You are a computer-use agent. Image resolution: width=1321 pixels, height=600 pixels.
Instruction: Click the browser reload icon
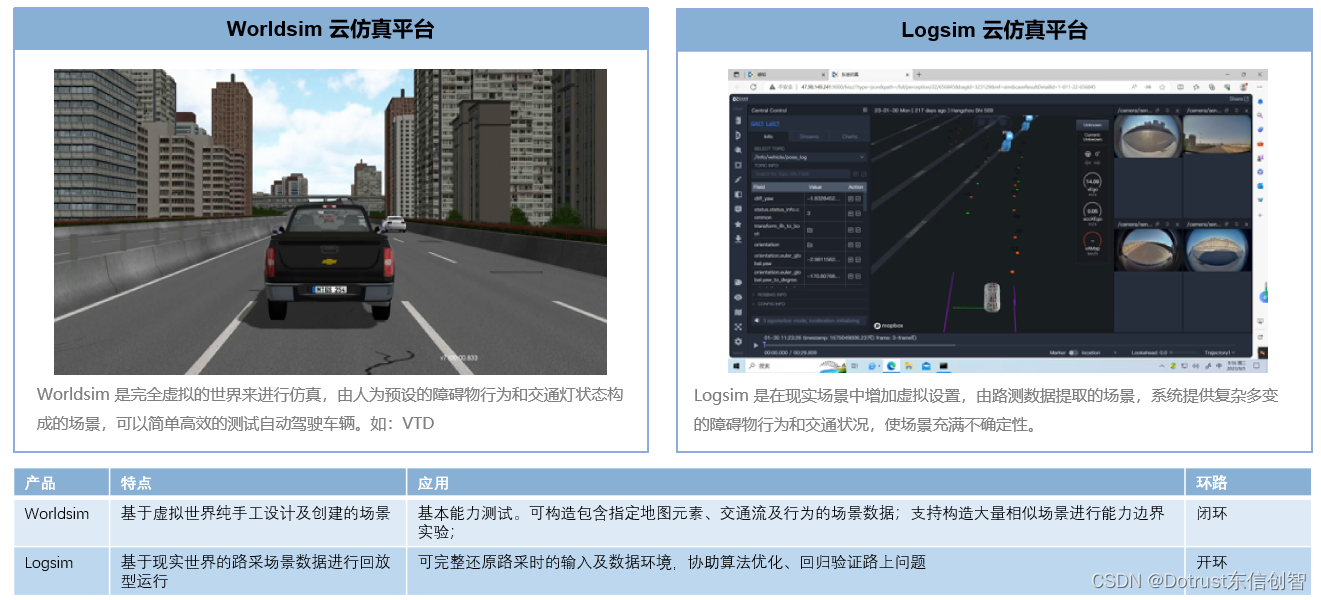coord(753,87)
